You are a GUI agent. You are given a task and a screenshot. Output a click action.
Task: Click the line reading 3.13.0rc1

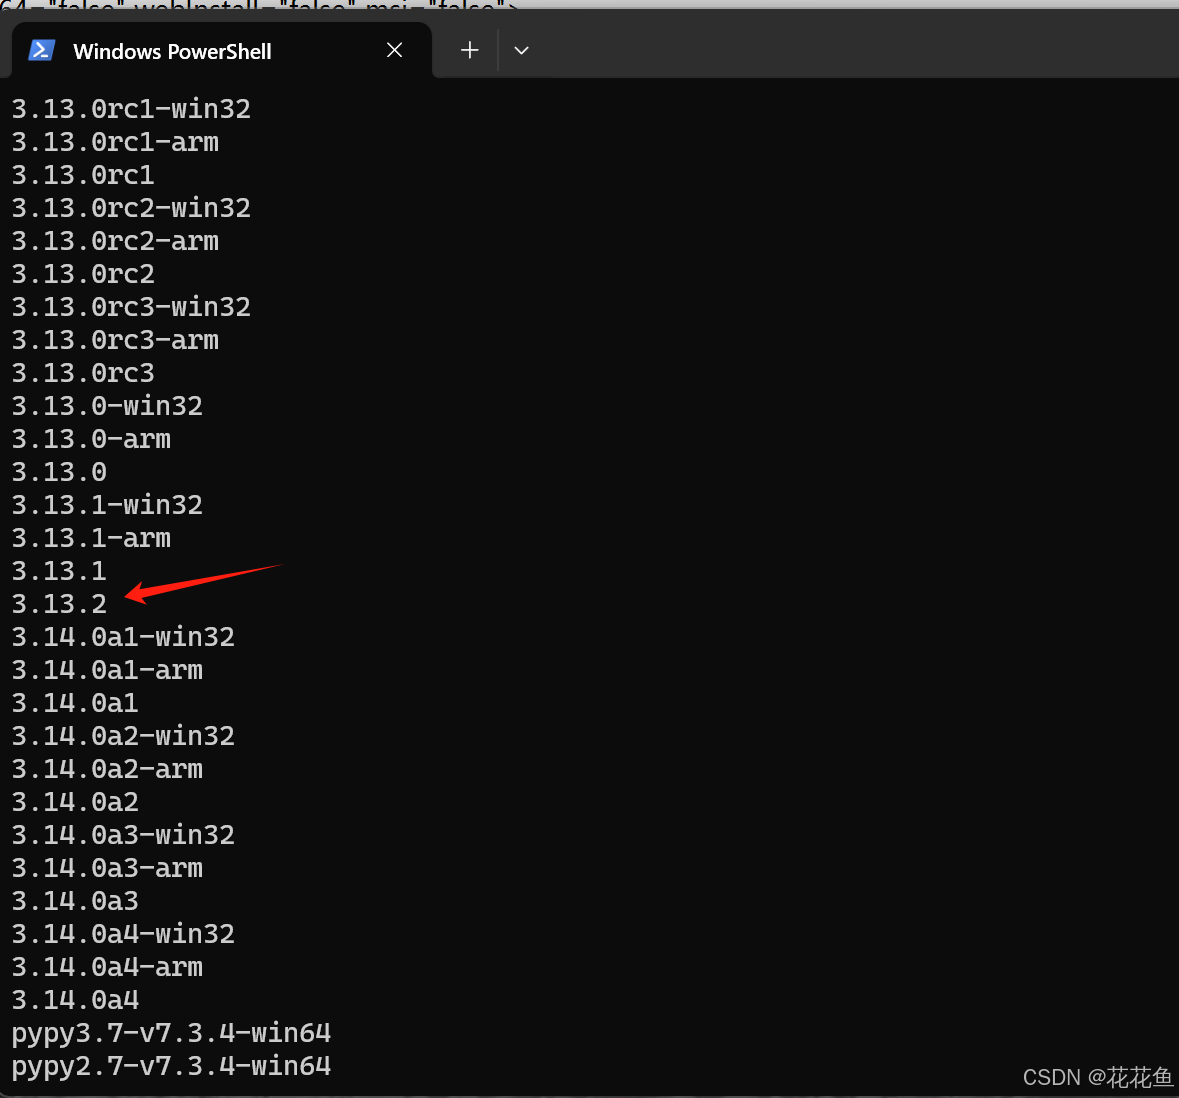click(x=83, y=175)
